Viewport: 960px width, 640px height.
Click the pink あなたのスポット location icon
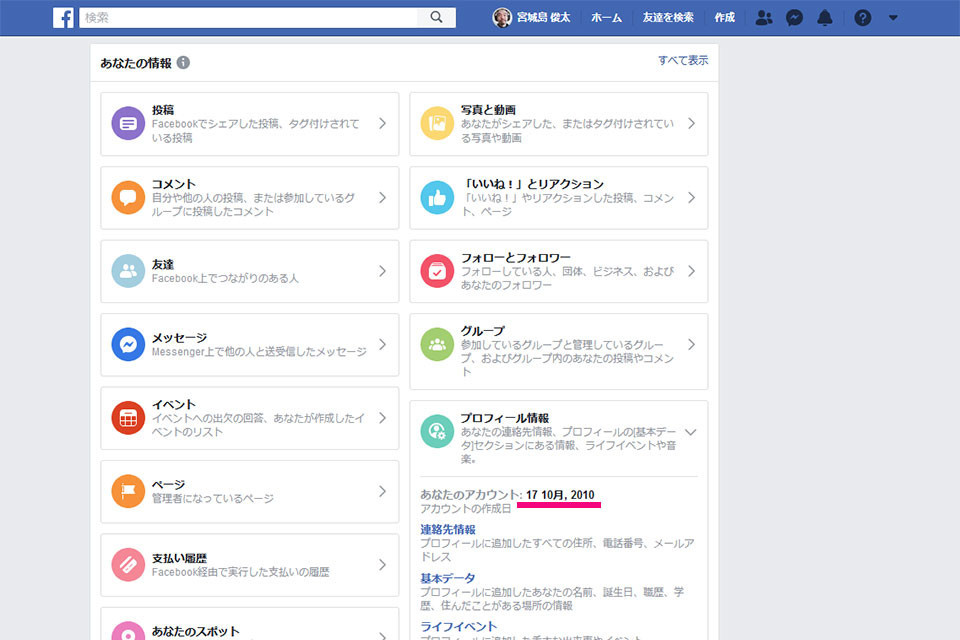click(128, 632)
